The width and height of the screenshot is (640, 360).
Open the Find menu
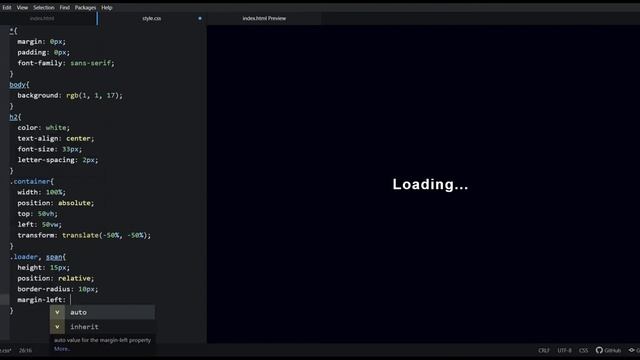(x=64, y=7)
